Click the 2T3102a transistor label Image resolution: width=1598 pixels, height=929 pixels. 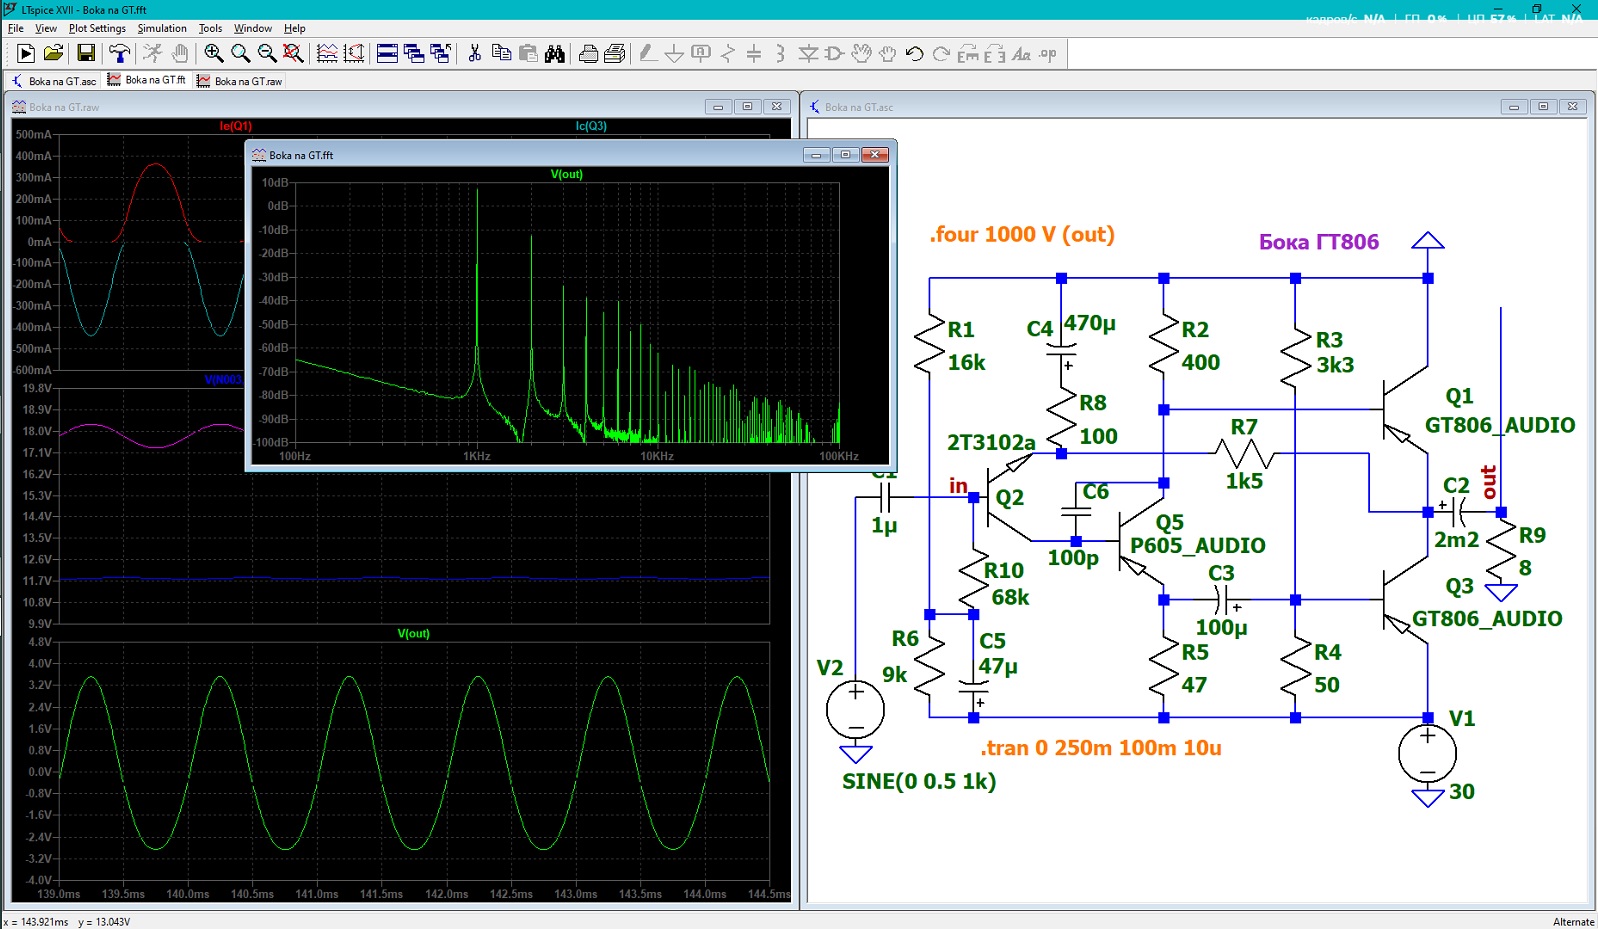click(x=991, y=442)
